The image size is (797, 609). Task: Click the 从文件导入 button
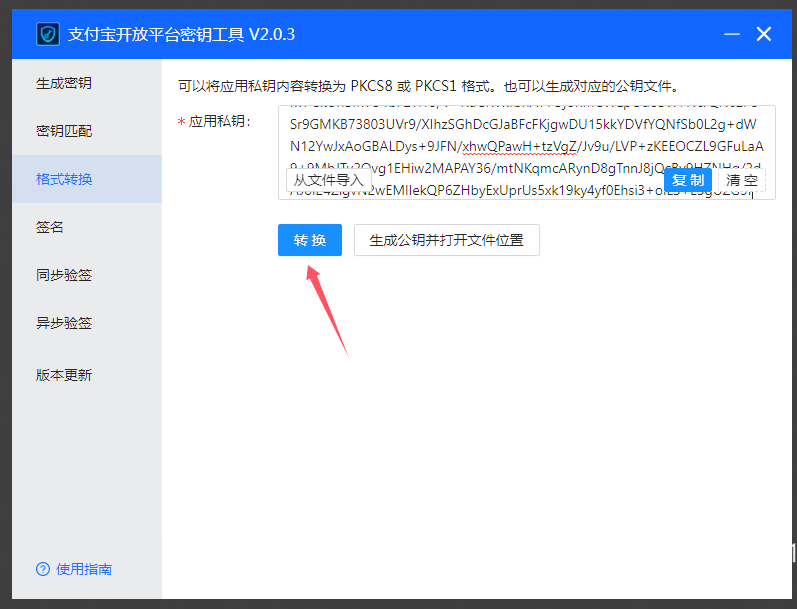point(329,180)
